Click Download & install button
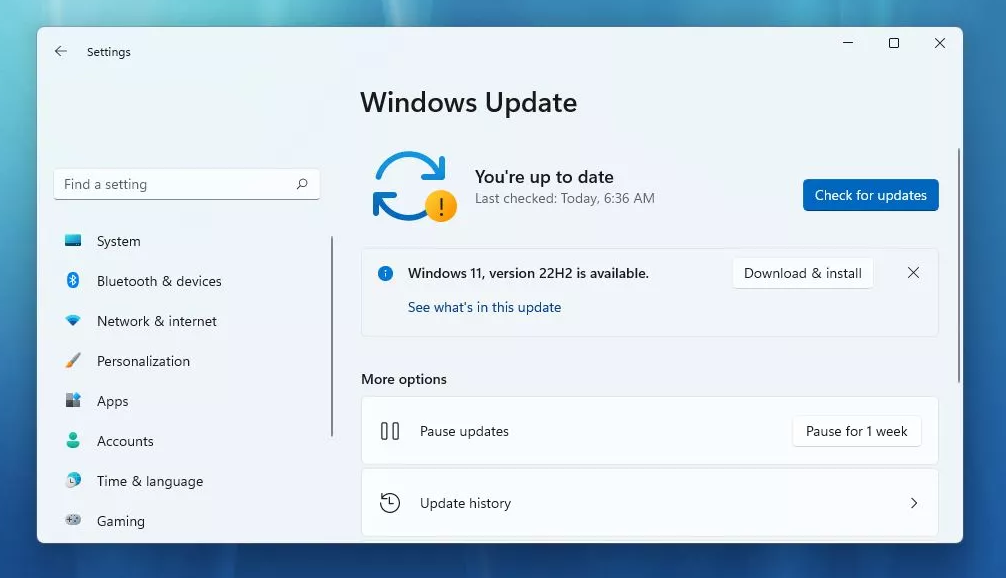Screen dimensions: 1006x578 coord(802,273)
